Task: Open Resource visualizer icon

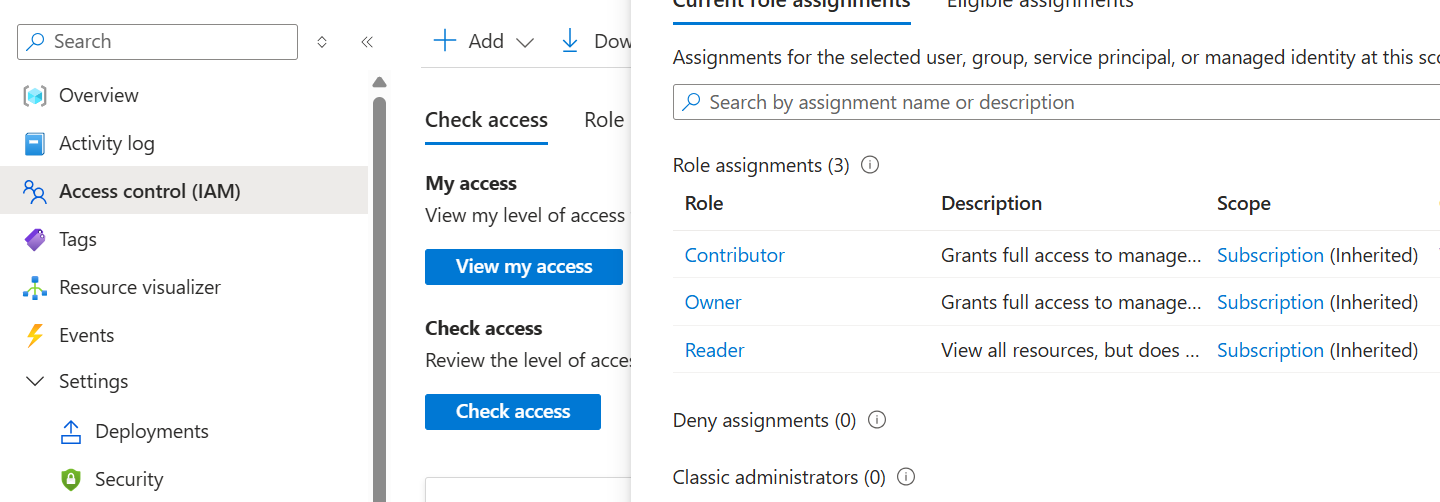Action: 35,288
